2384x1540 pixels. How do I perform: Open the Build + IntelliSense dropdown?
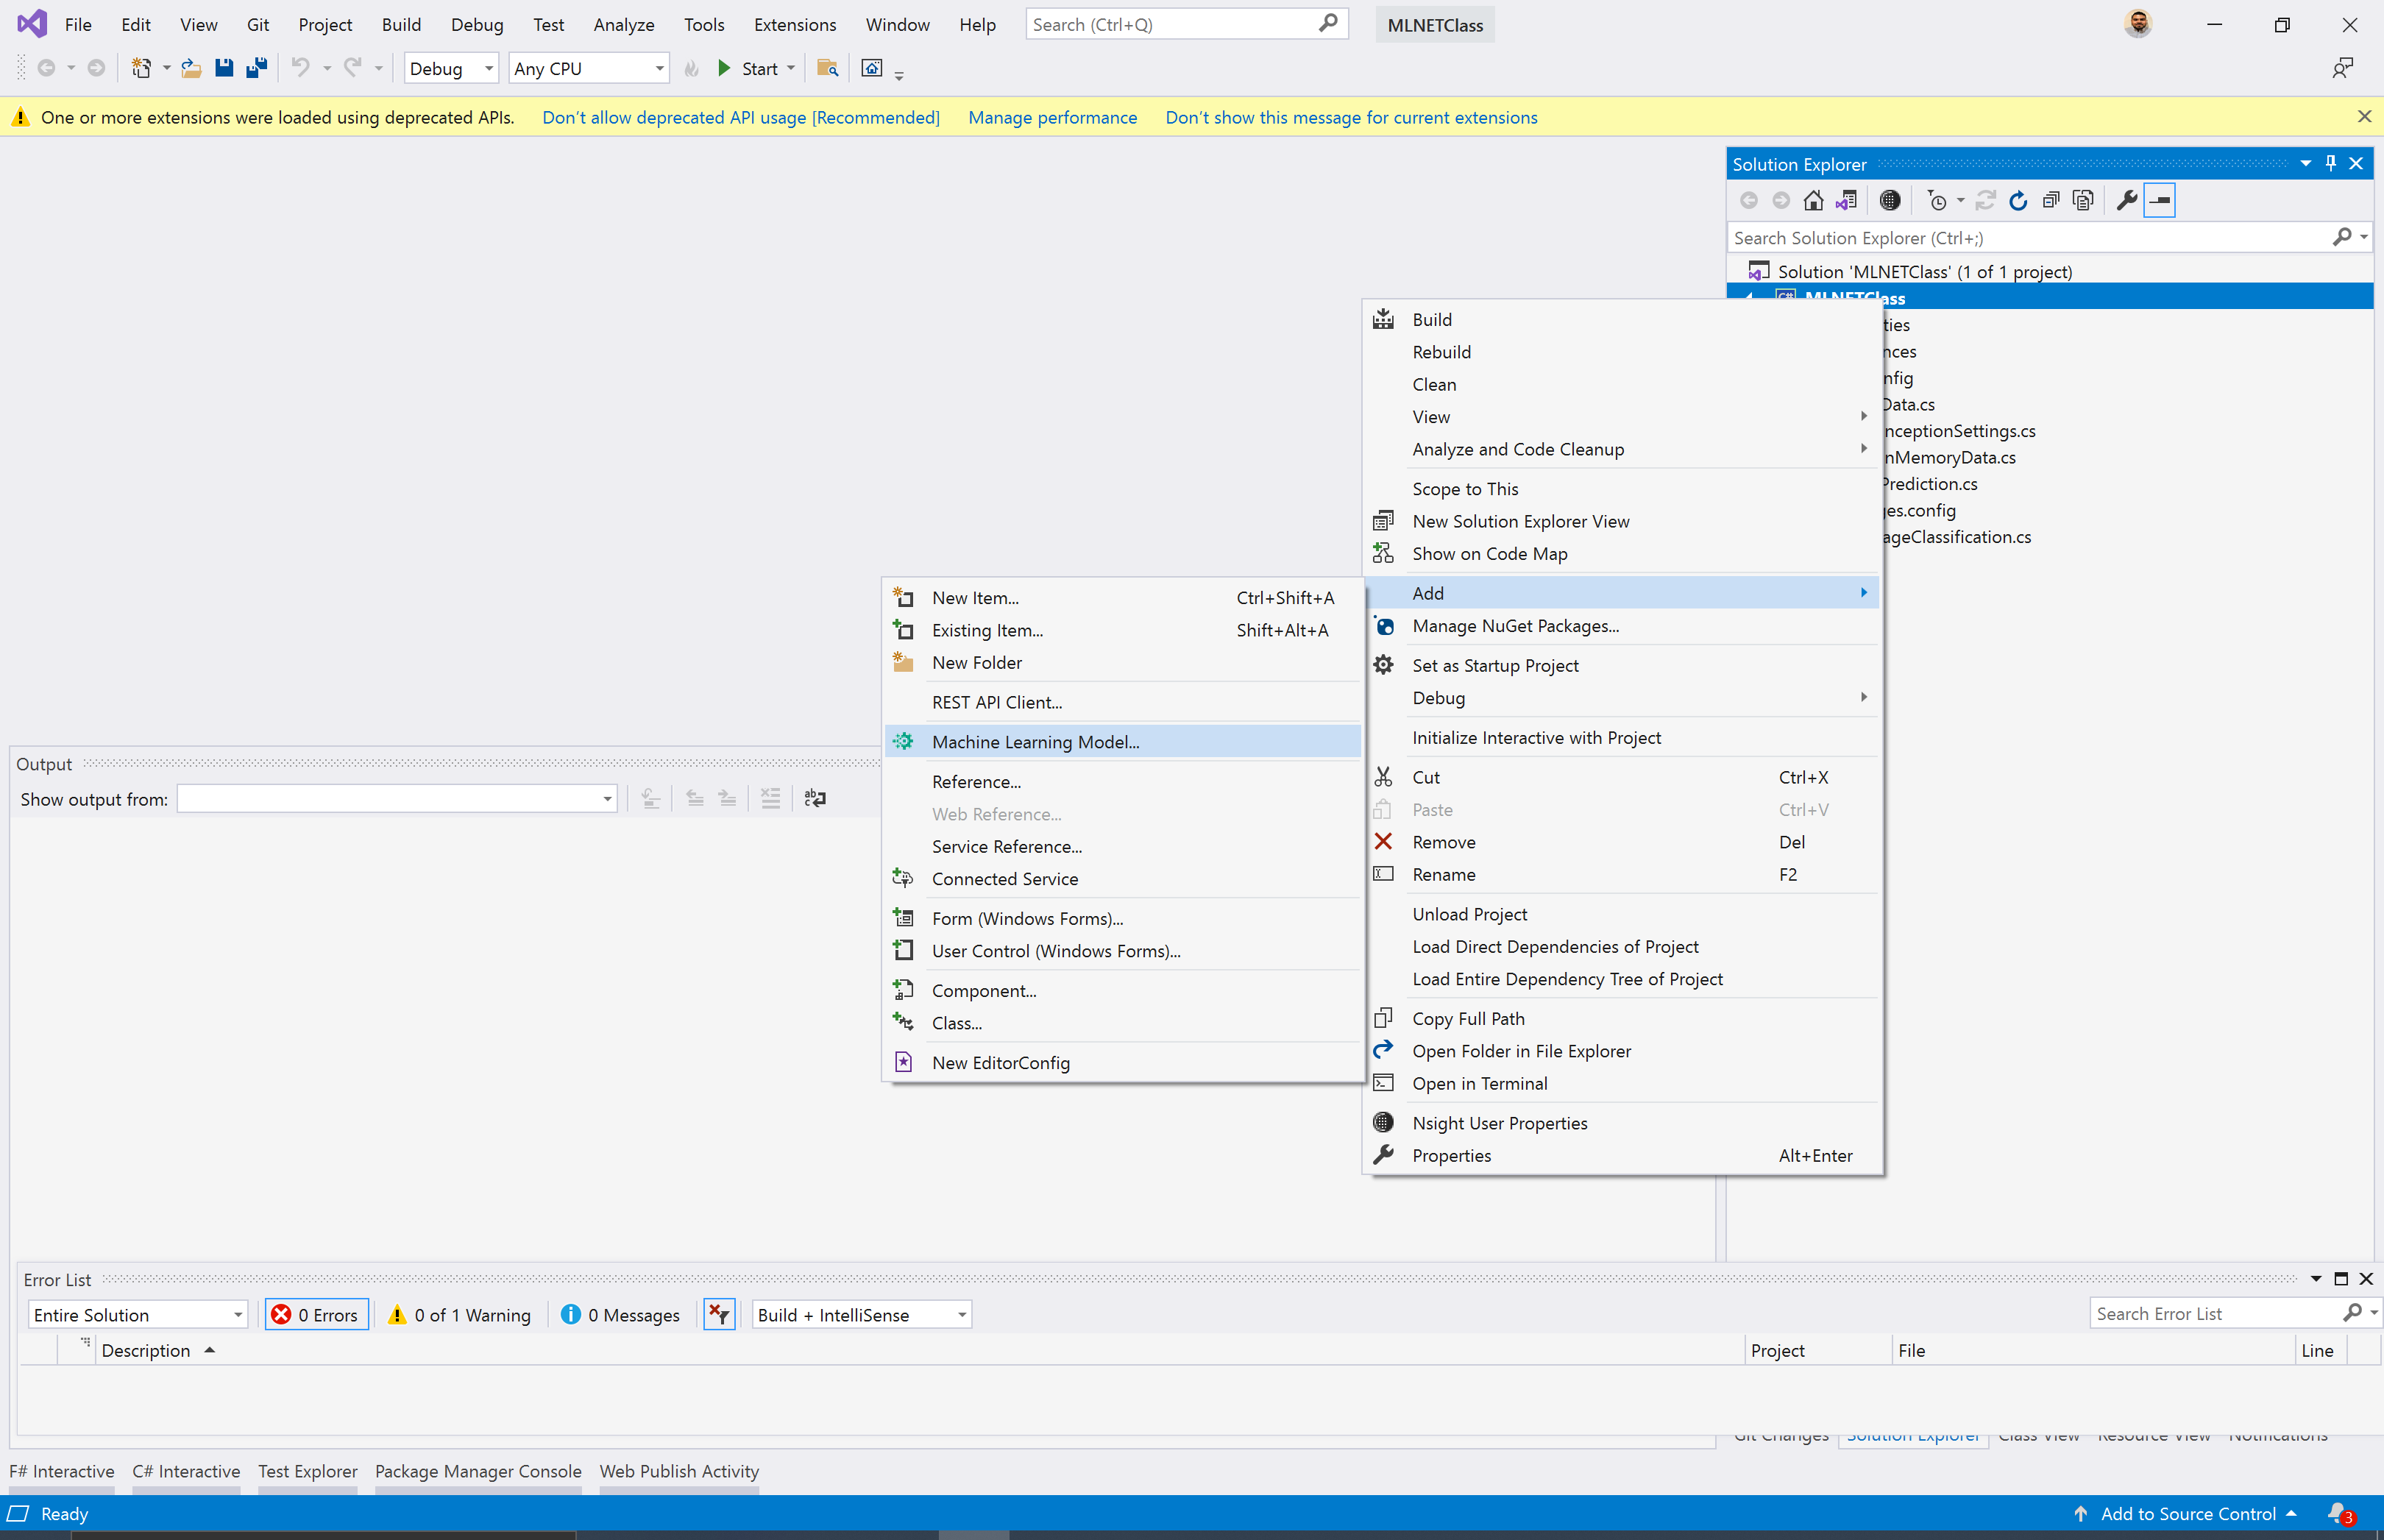tap(861, 1314)
